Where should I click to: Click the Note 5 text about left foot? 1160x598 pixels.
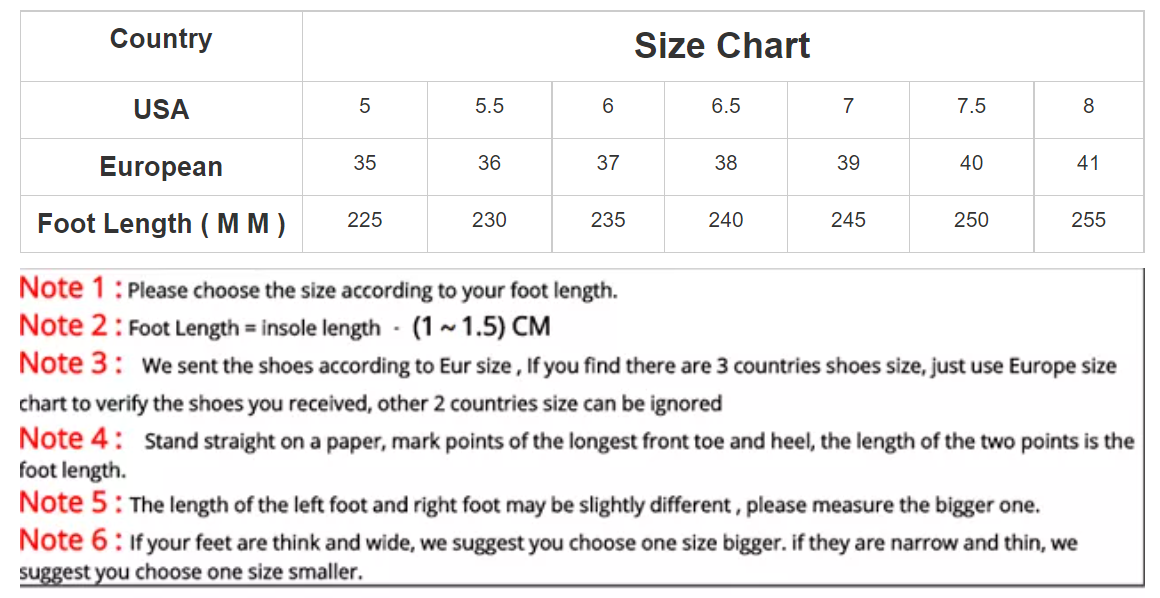coord(584,505)
